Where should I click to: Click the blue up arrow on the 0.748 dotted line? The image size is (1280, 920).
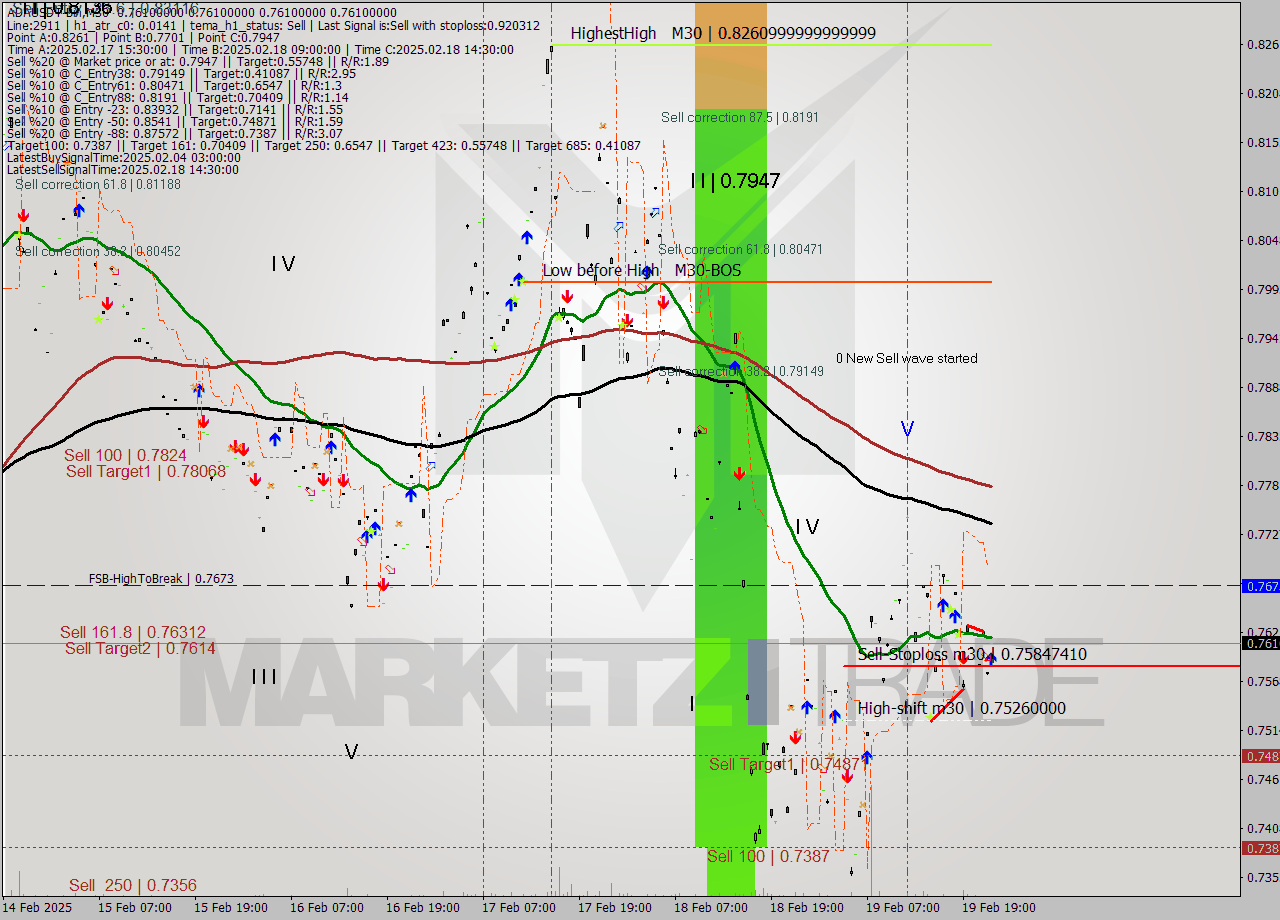coord(867,757)
